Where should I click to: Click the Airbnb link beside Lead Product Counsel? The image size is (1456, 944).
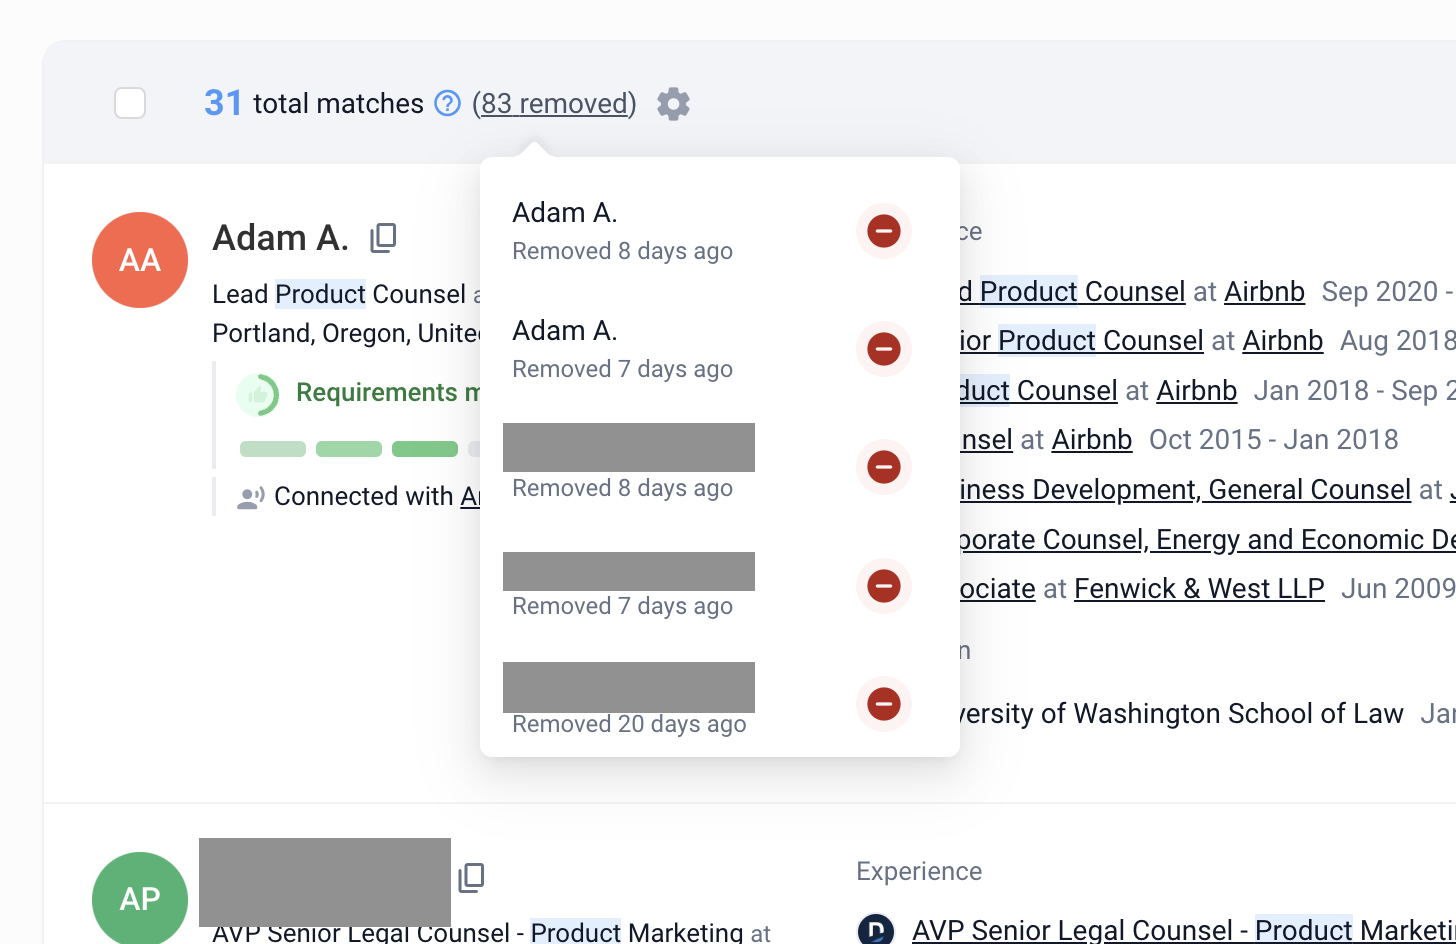tap(1264, 291)
